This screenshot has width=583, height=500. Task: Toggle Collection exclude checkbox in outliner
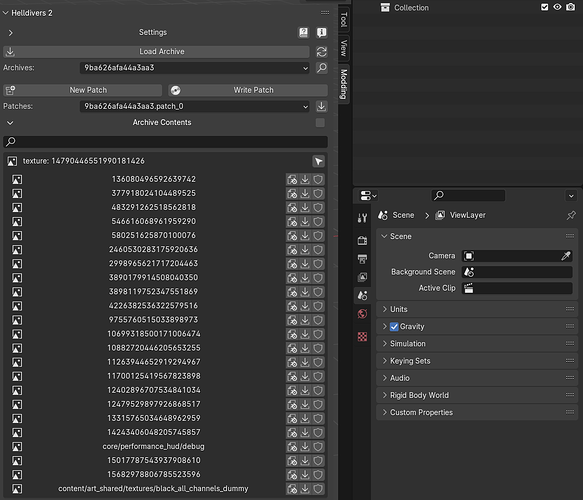point(544,7)
